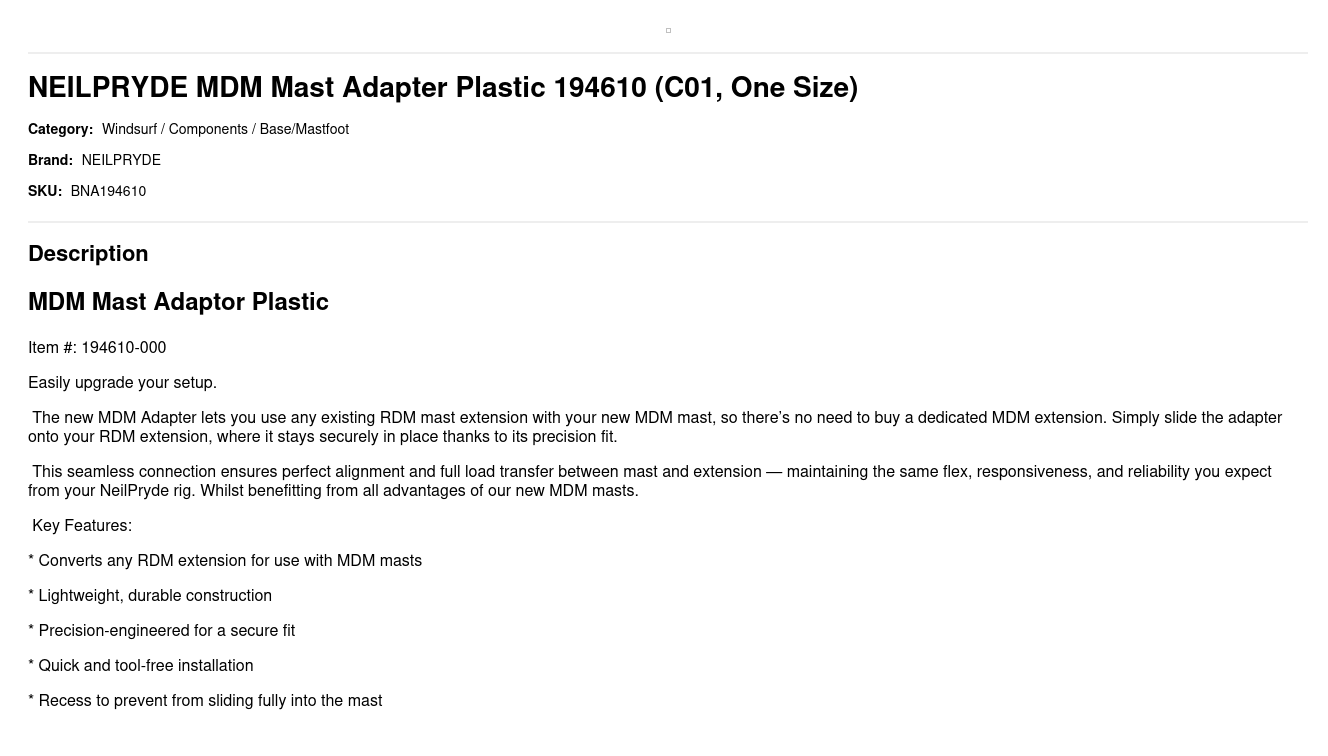1328x756 pixels.
Task: Click the MDM Mast Adaptor Plastic subheading
Action: 178,302
